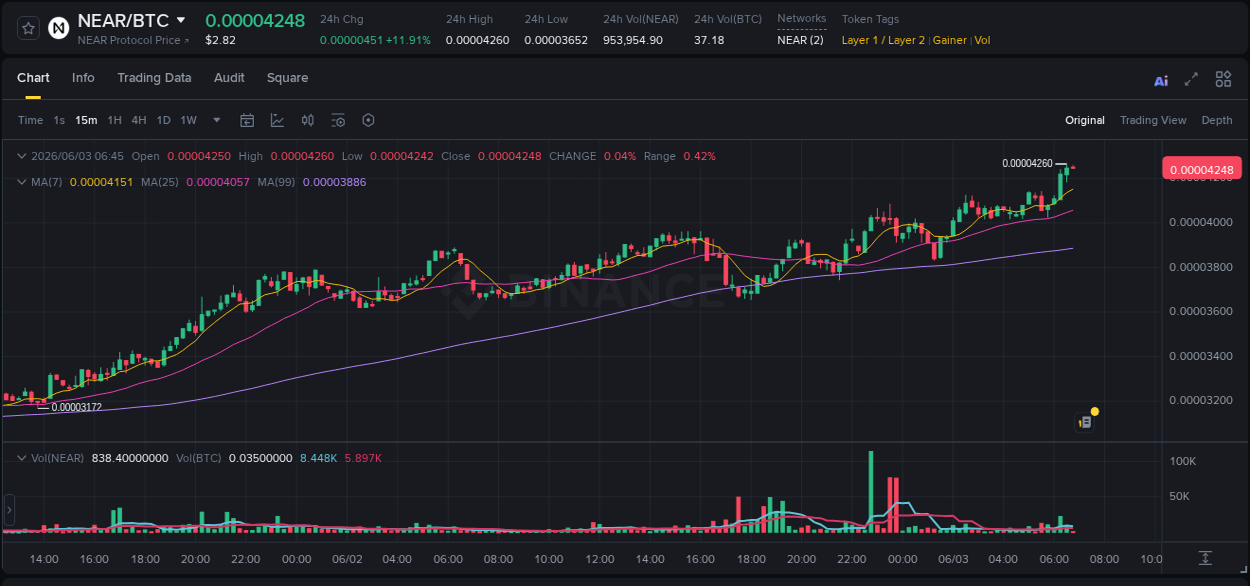
Task: Click the main price 0.00004248
Action: [x=255, y=20]
